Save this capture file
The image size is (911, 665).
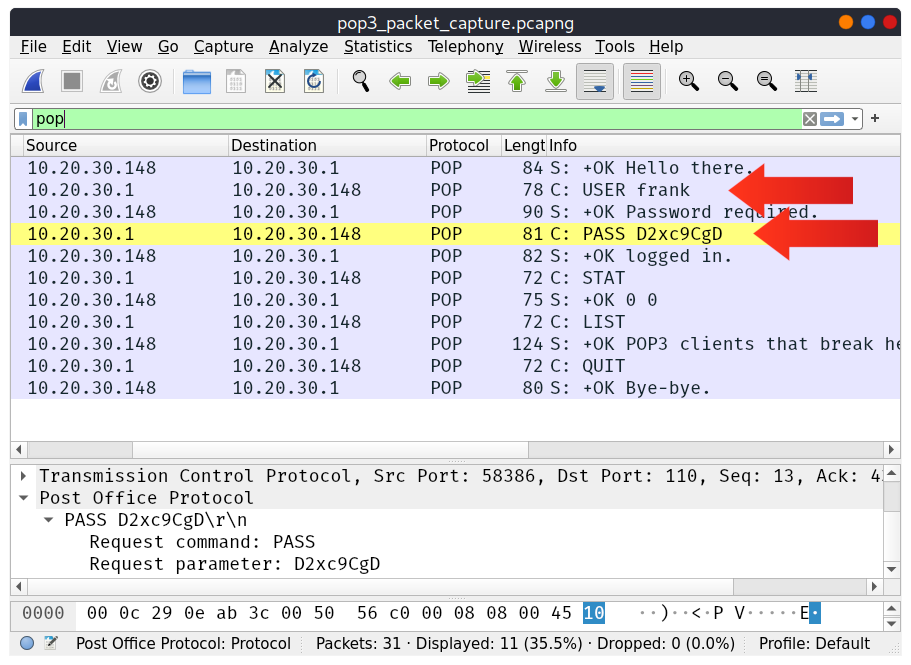pos(236,81)
